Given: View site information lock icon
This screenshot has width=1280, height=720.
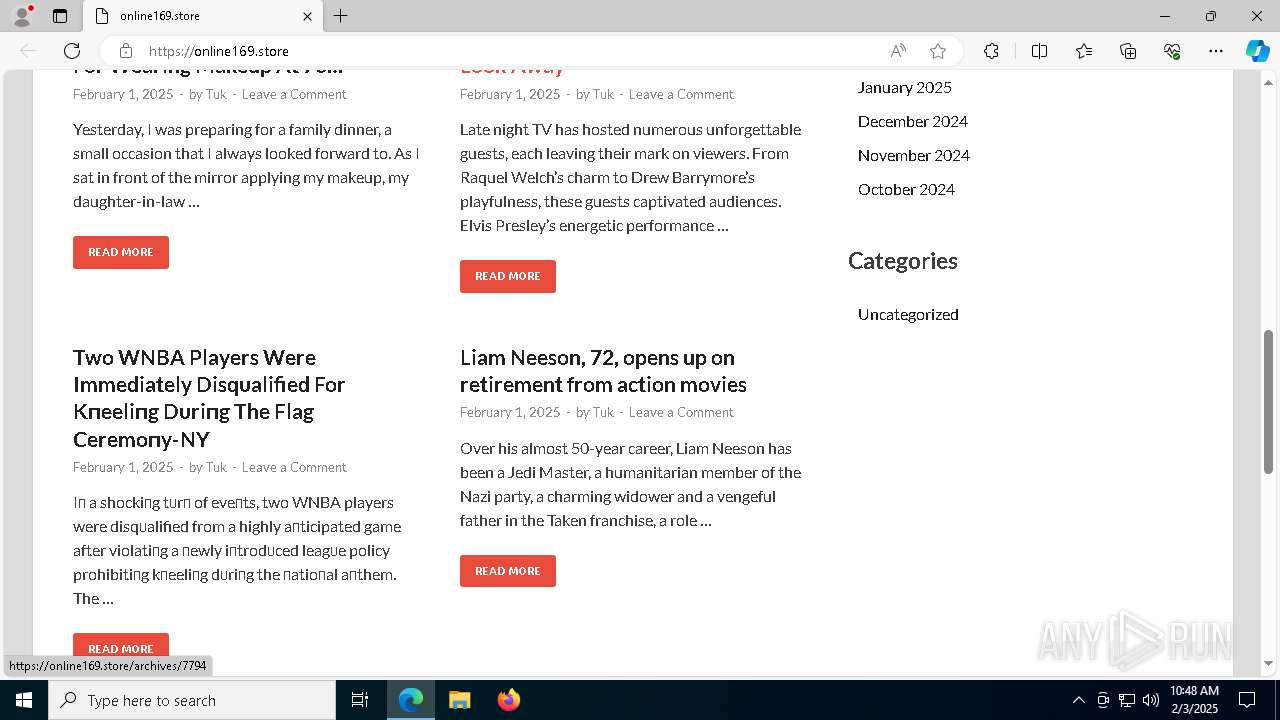Looking at the screenshot, I should (126, 51).
